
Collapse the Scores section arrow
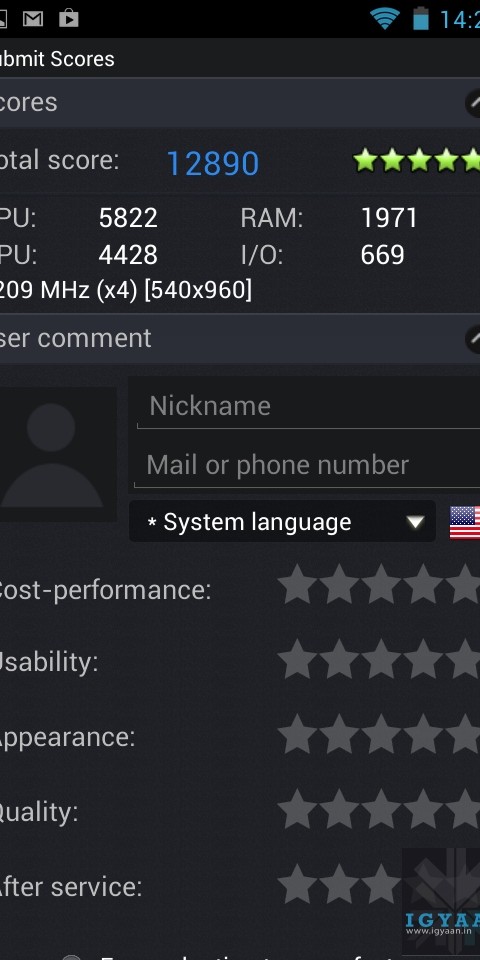(x=473, y=102)
